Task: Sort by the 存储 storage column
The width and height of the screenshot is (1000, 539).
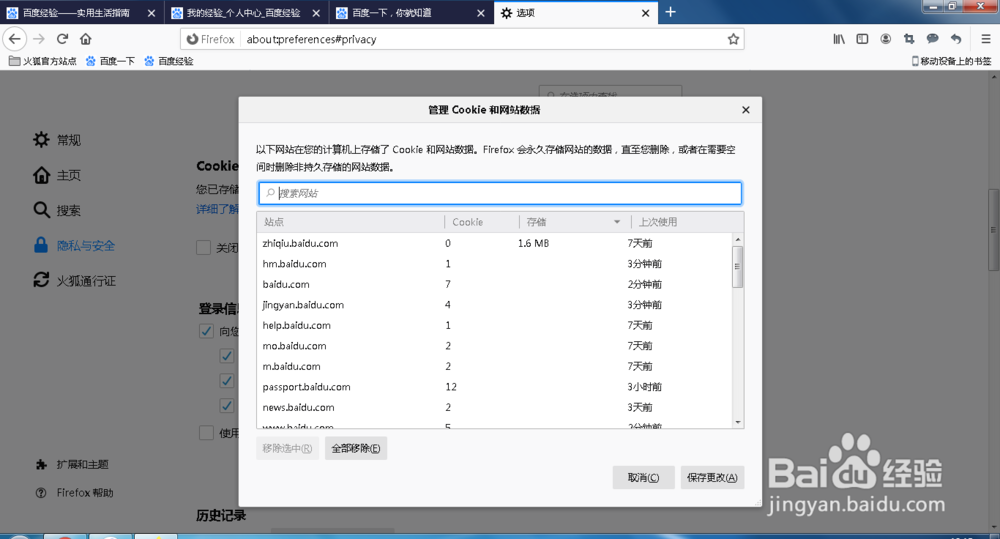Action: [574, 222]
